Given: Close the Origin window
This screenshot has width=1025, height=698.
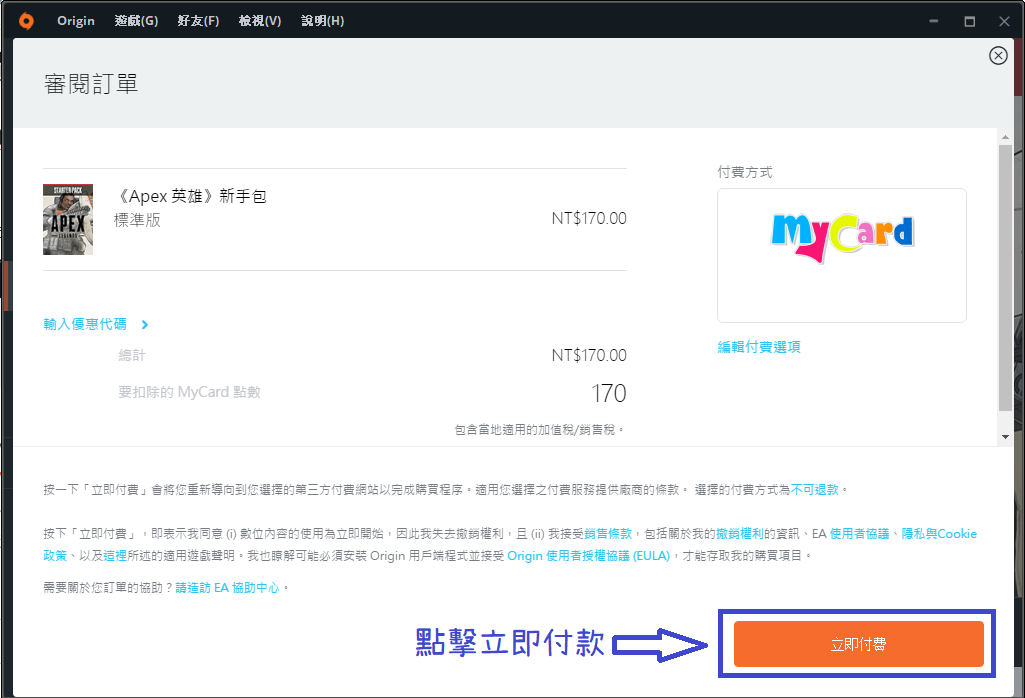Looking at the screenshot, I should [1005, 21].
